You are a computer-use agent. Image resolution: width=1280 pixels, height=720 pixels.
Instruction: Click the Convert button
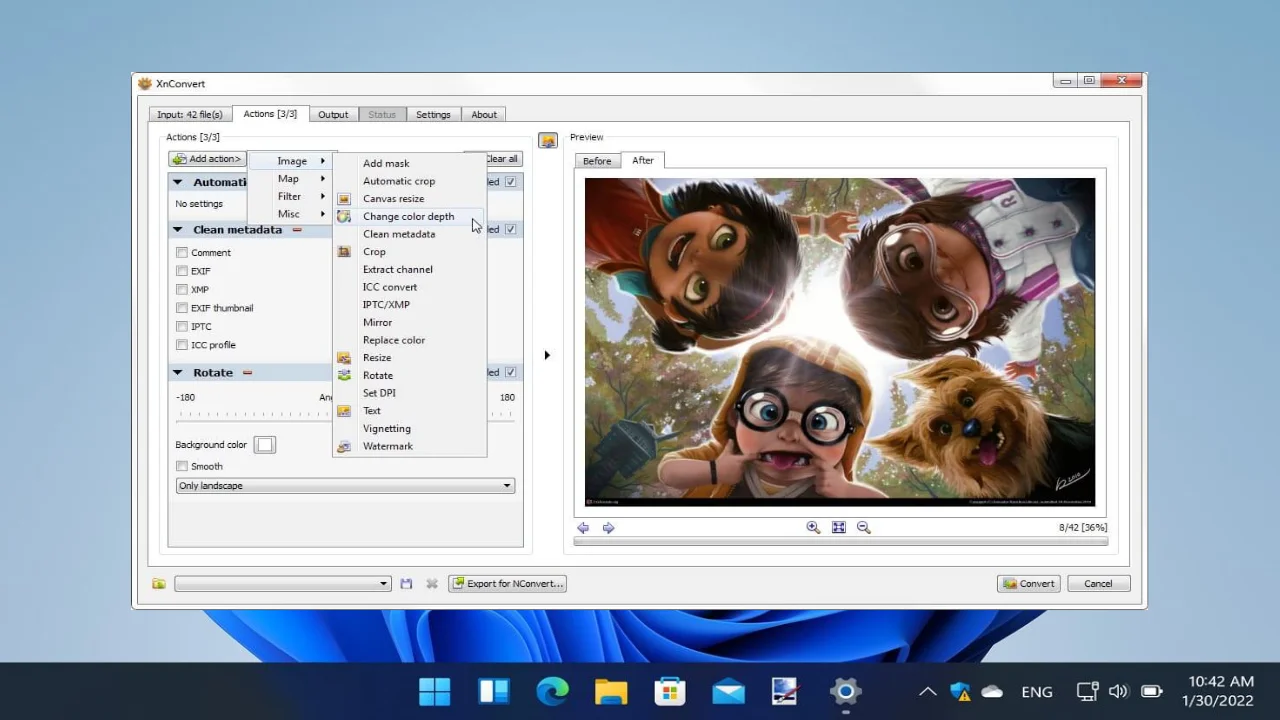point(1029,583)
